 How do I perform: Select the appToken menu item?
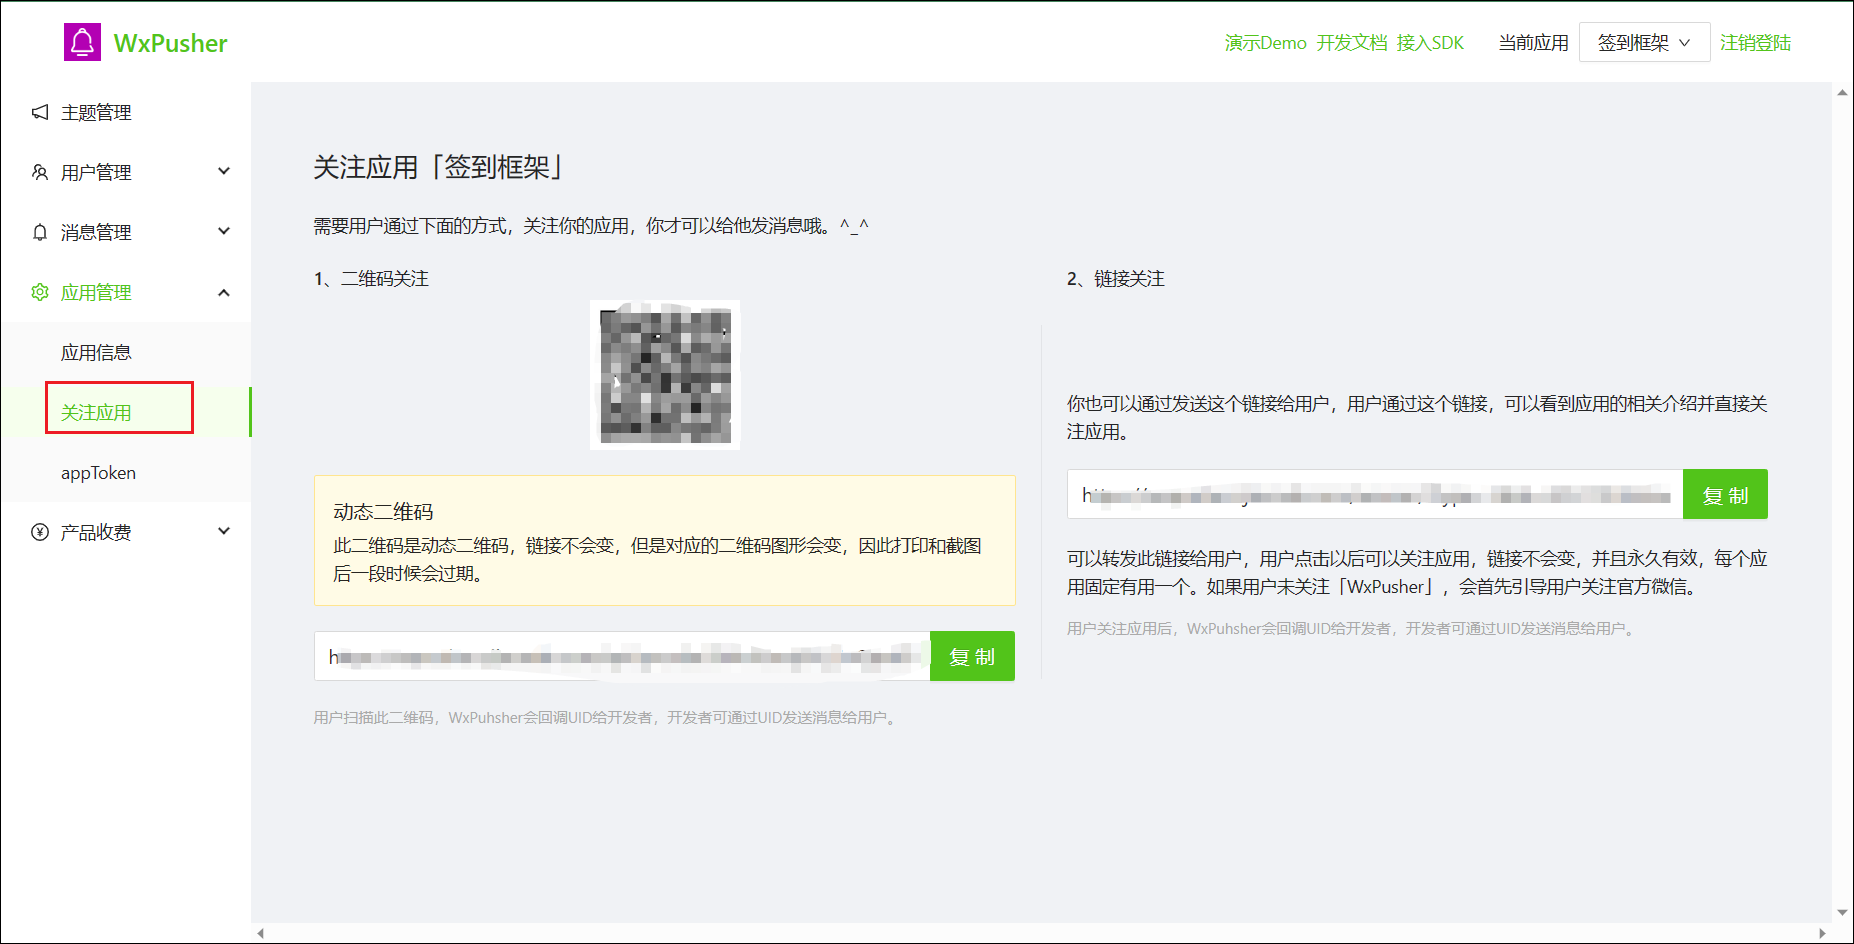(98, 473)
